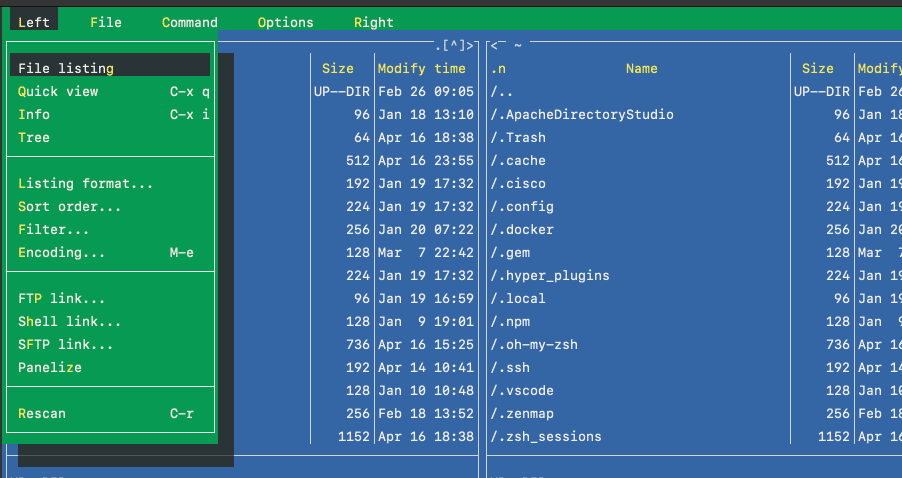Click the right panel Size column header

817,69
